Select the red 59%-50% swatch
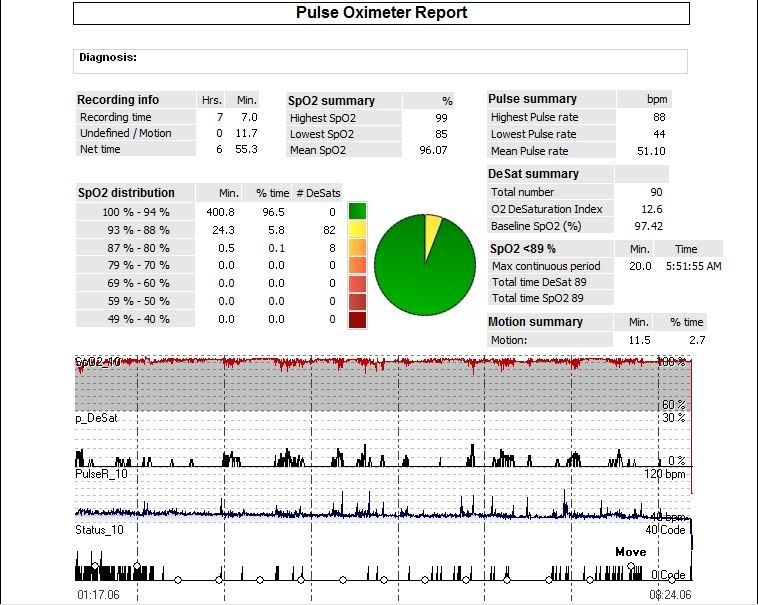The image size is (758, 605). click(357, 302)
